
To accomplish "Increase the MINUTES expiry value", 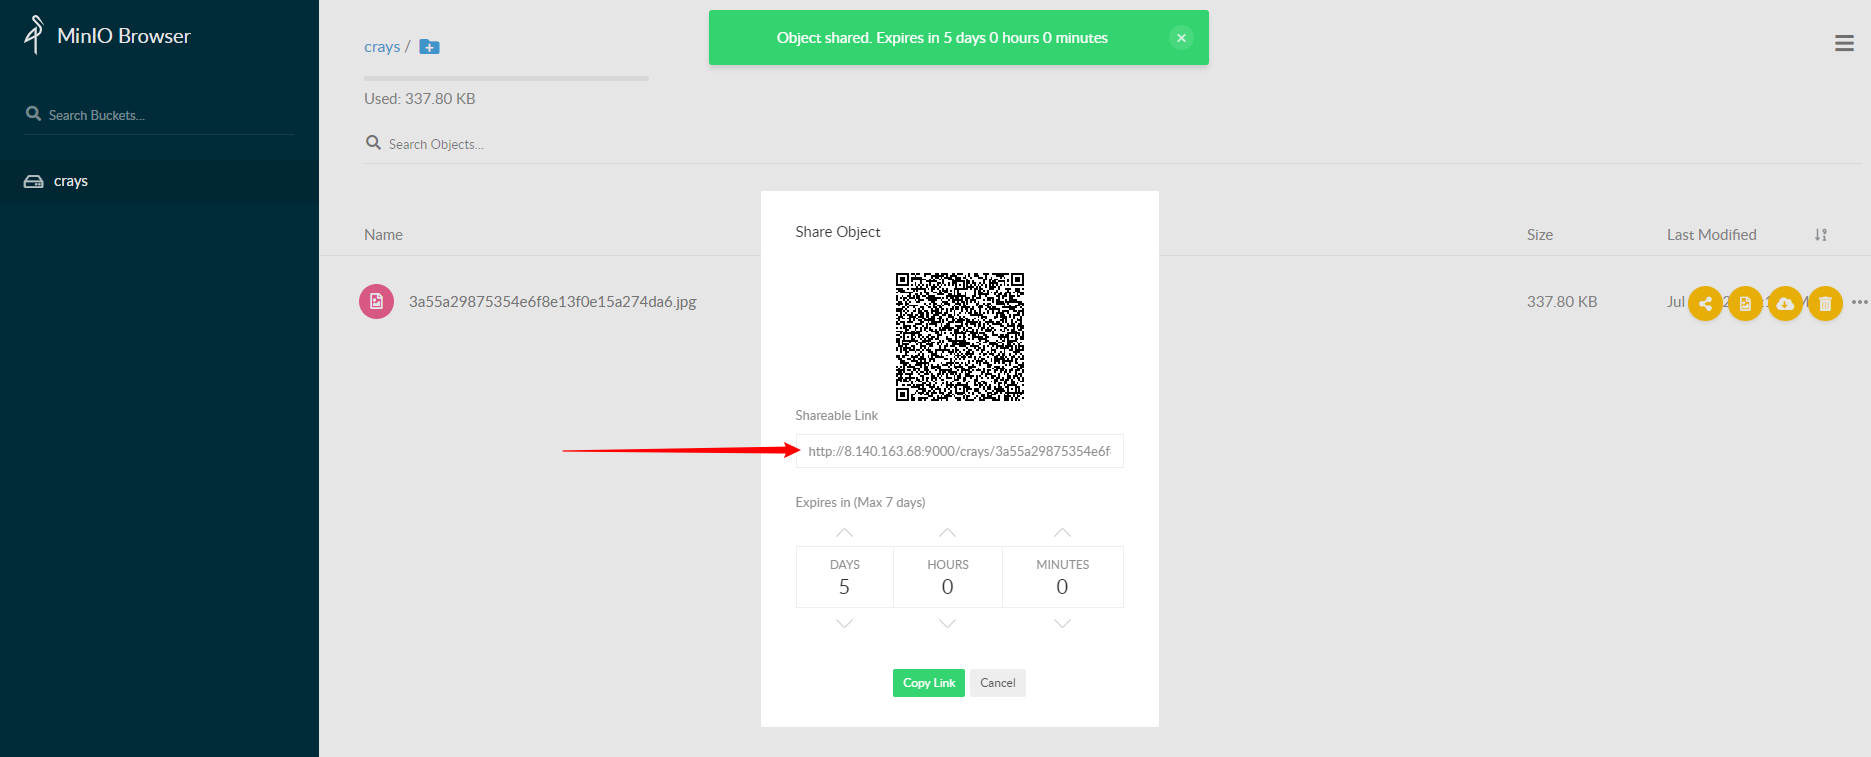I will coord(1062,532).
